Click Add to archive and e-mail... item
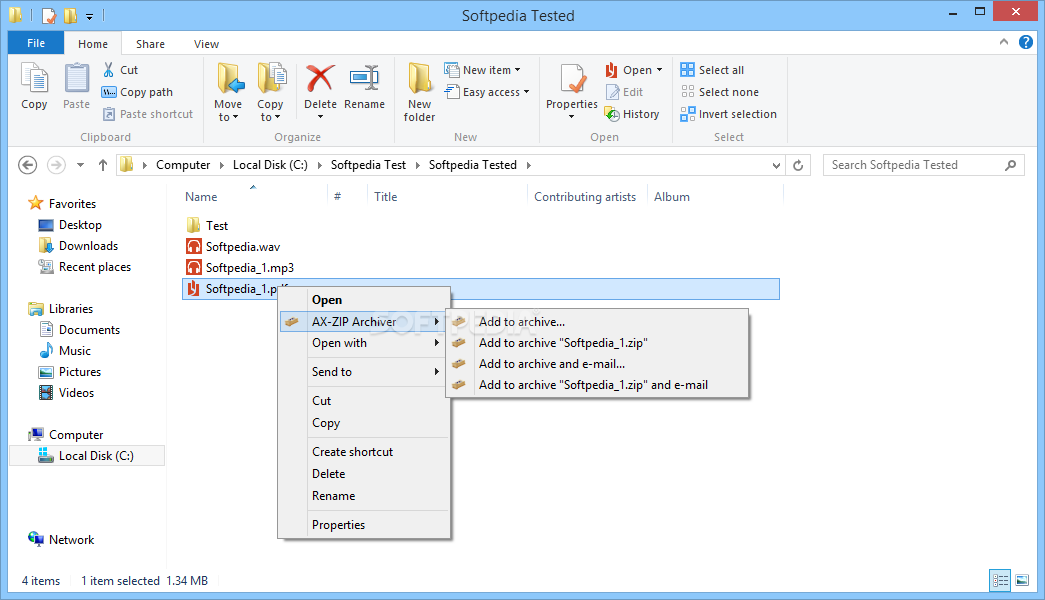Screen dimensions: 1045x600 [x=597, y=364]
